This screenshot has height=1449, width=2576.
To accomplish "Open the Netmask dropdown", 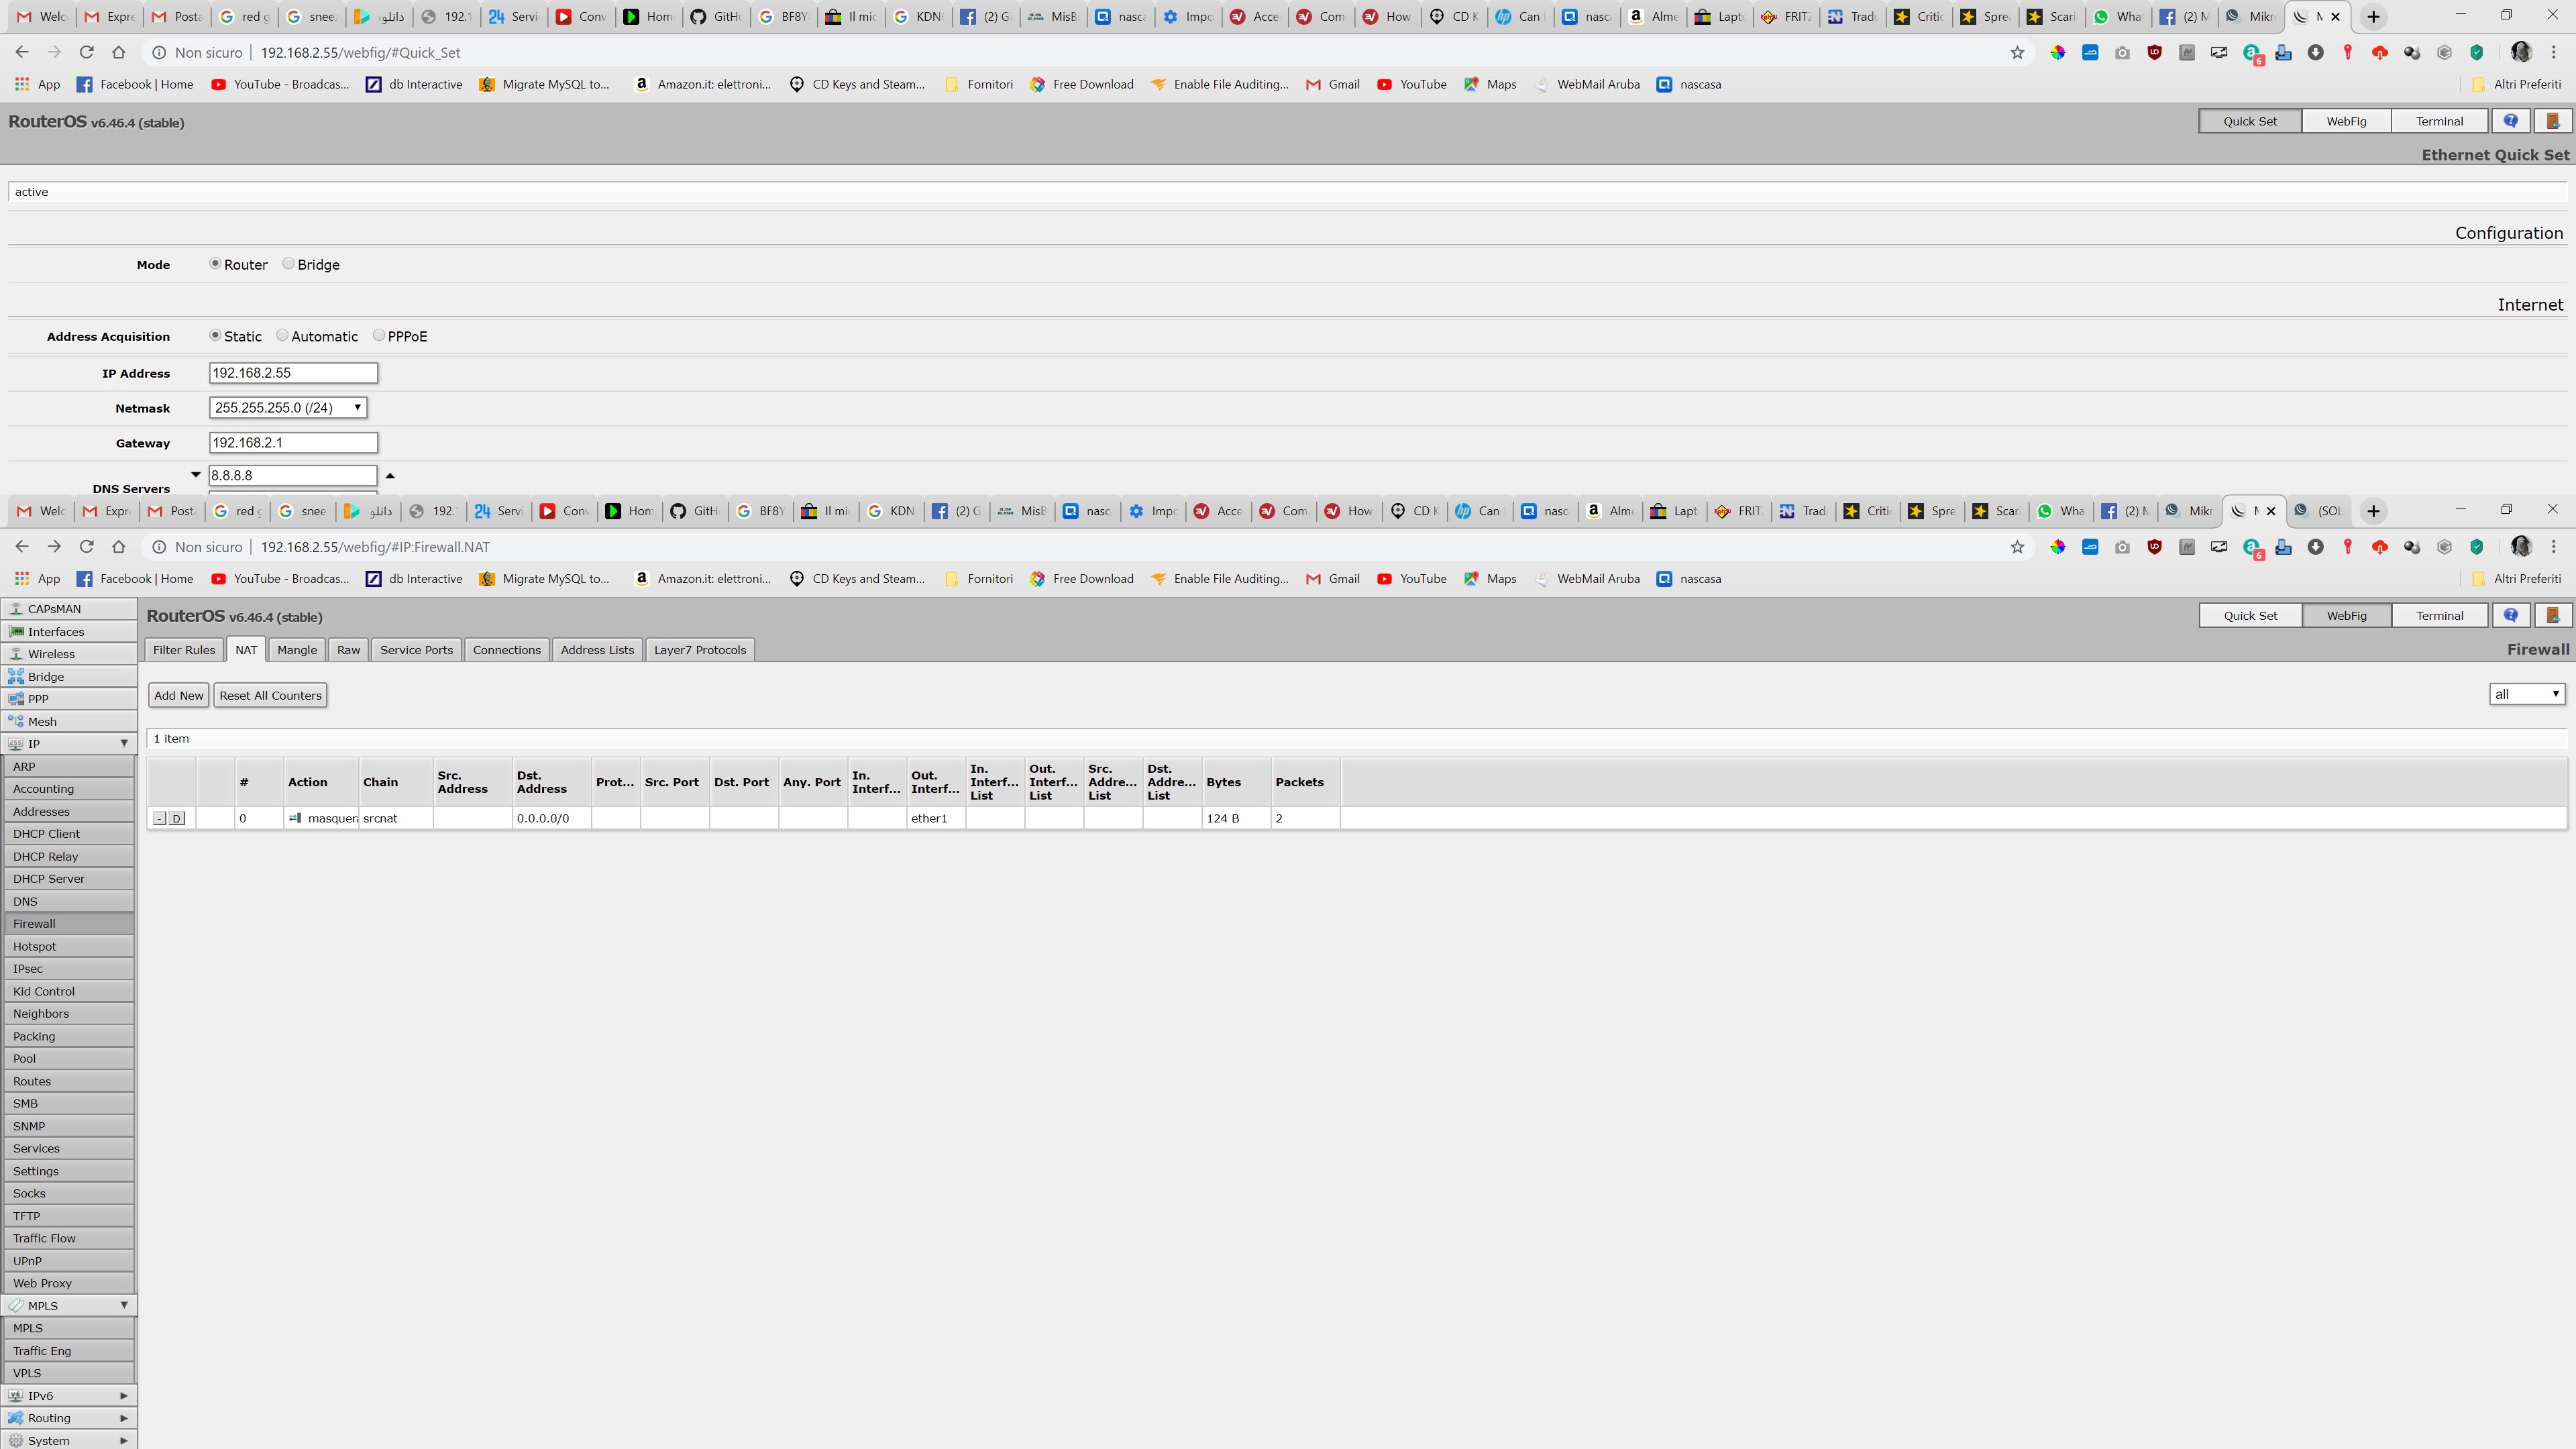I will [x=288, y=408].
